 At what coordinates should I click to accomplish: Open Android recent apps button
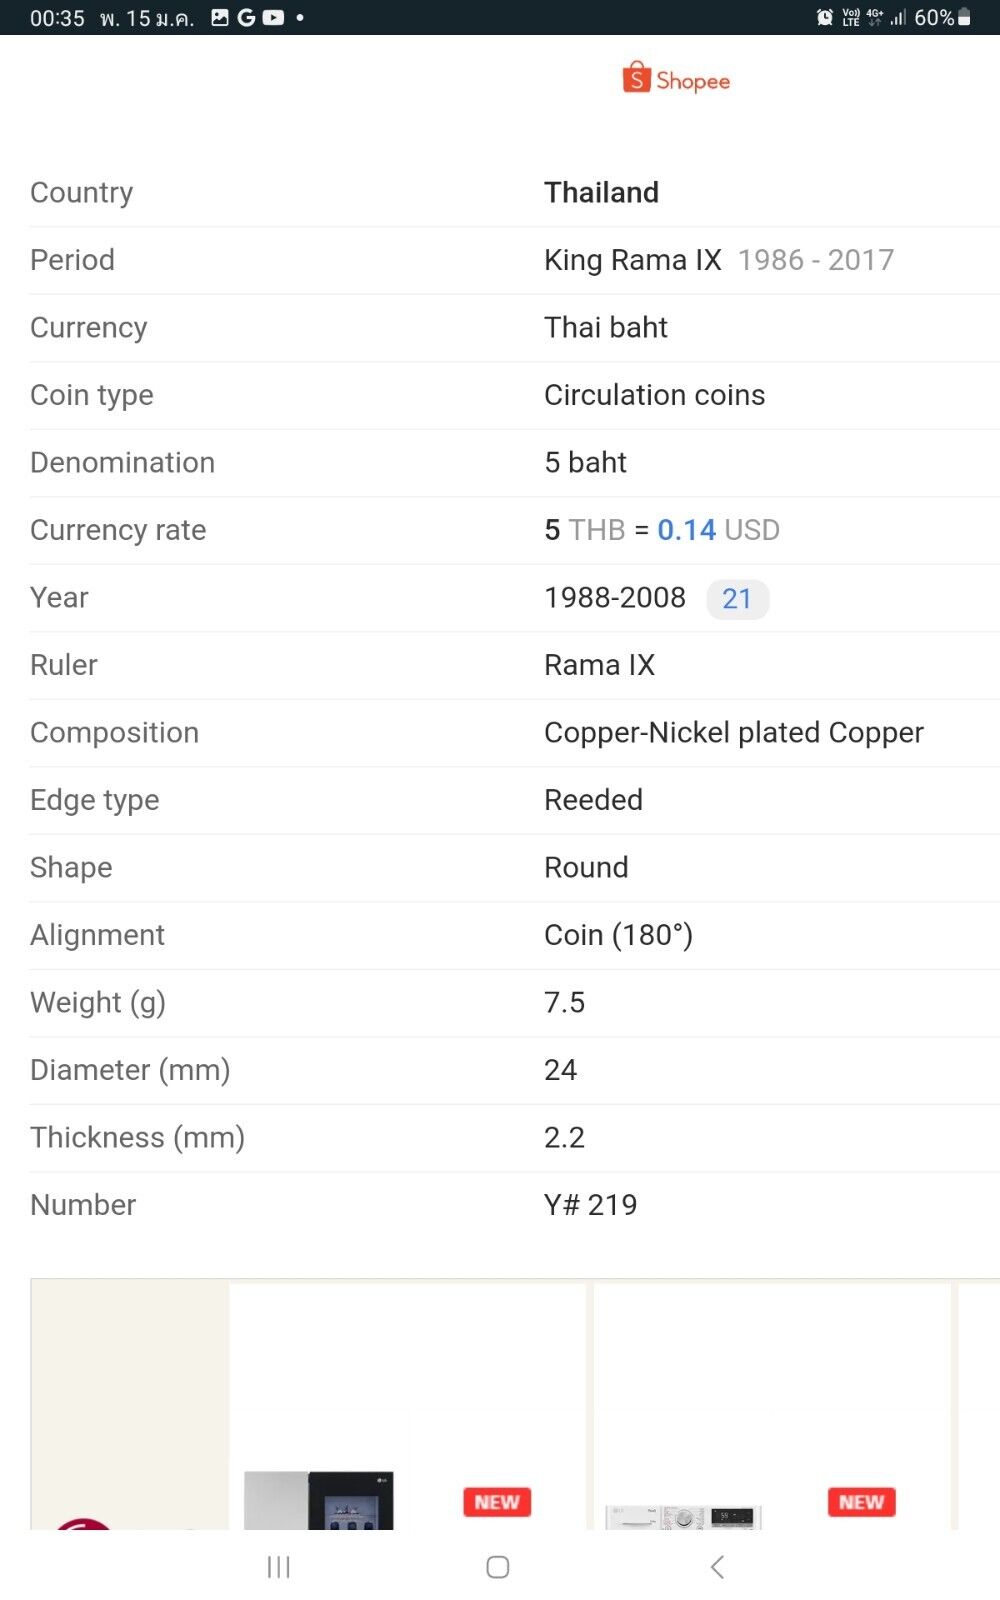coord(279,1567)
